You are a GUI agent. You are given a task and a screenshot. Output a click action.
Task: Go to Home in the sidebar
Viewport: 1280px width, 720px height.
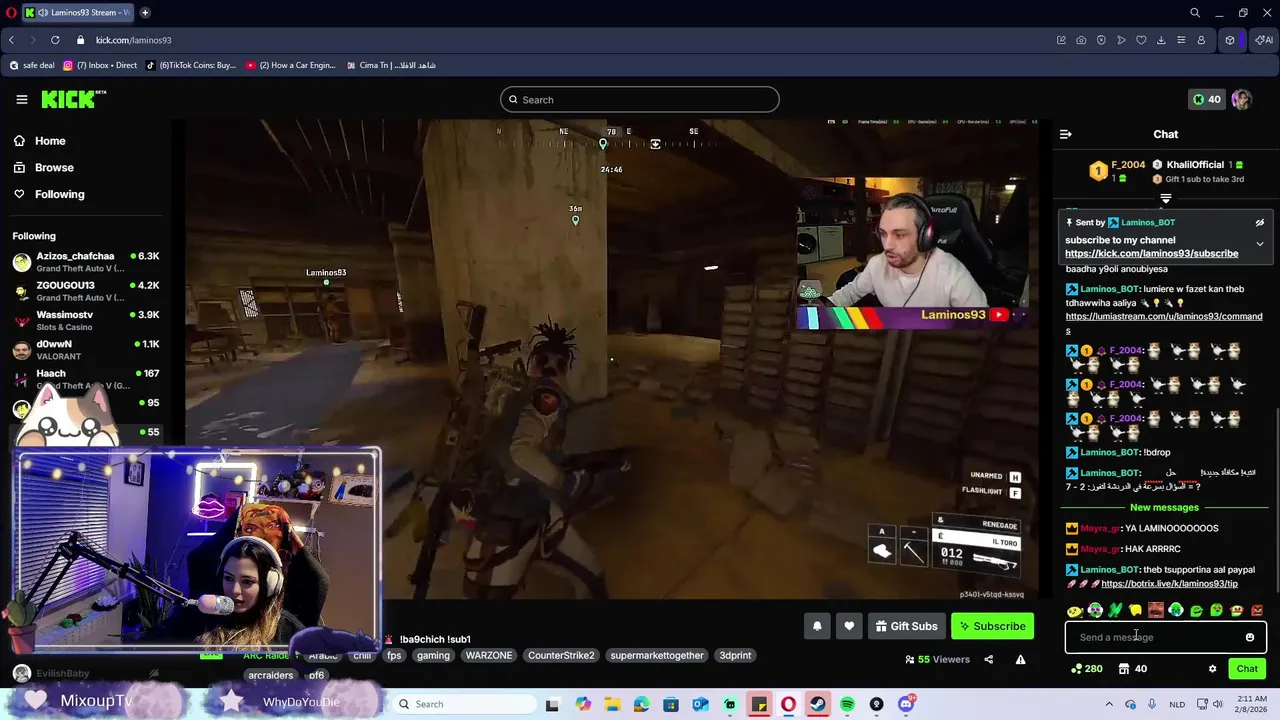coord(50,141)
